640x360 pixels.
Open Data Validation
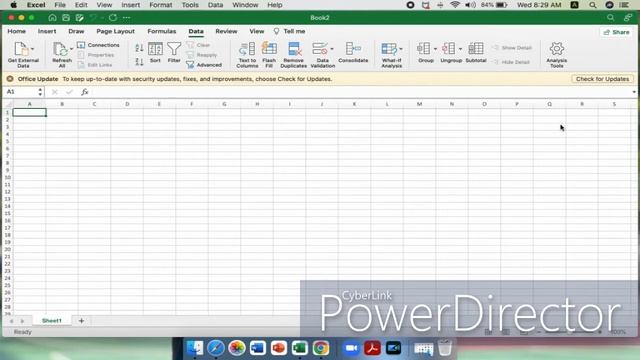coord(322,55)
